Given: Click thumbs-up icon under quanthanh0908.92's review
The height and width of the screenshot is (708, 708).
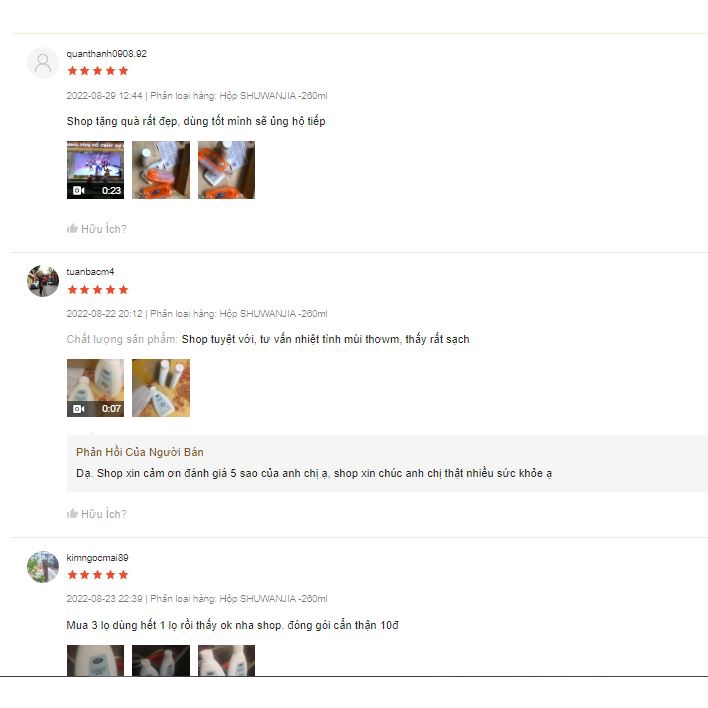Looking at the screenshot, I should (x=72, y=228).
